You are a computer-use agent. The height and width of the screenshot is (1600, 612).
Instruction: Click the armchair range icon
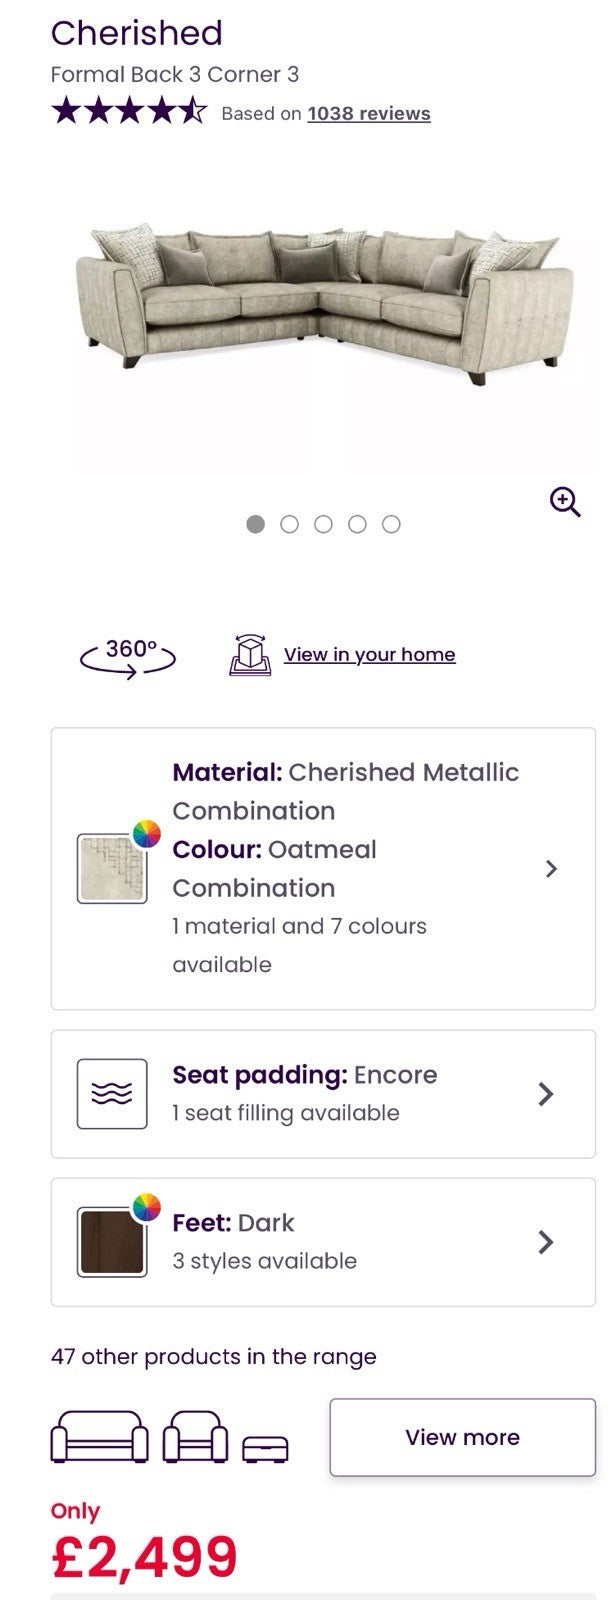tap(195, 1437)
